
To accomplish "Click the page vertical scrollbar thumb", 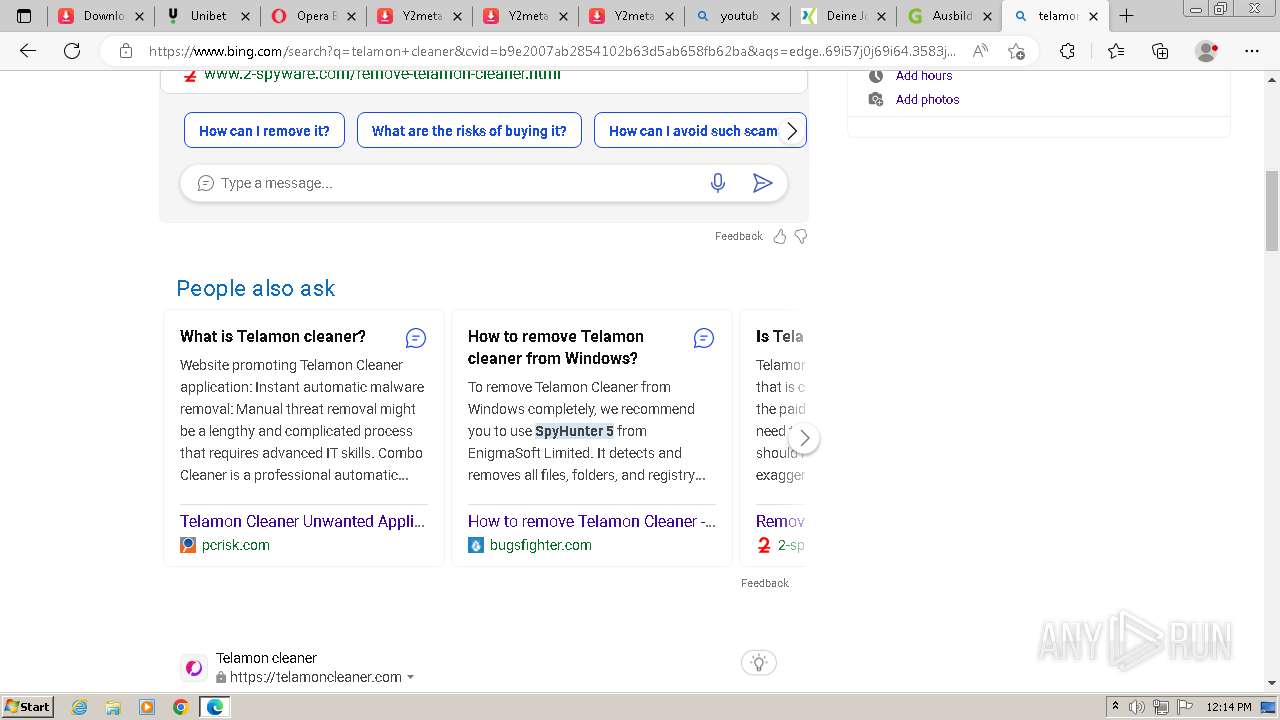I will coord(1272,211).
